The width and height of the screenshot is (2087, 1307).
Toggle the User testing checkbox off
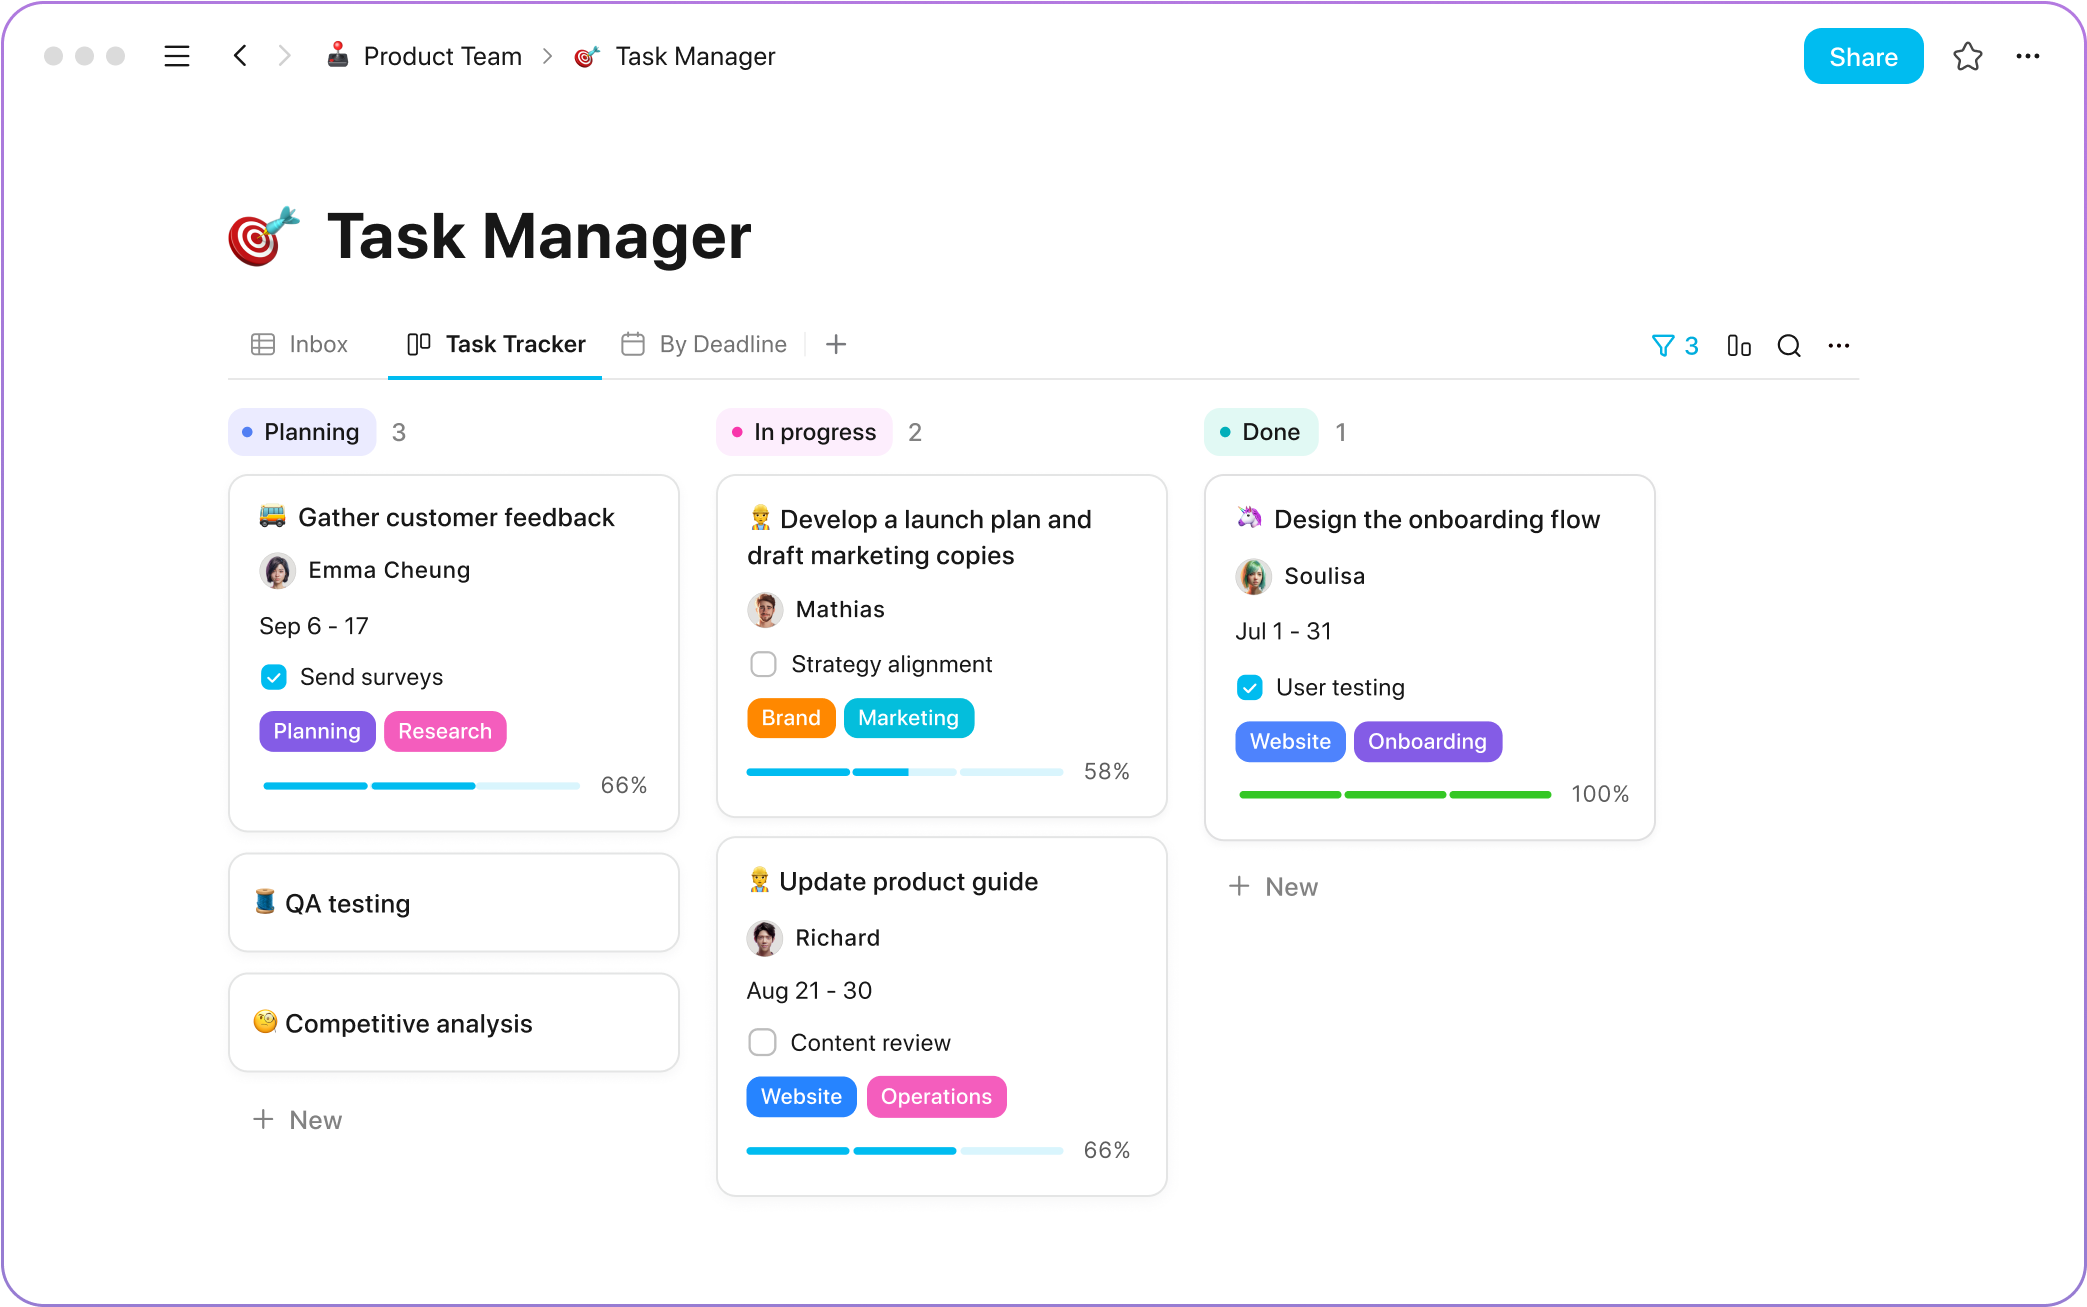(x=1250, y=687)
